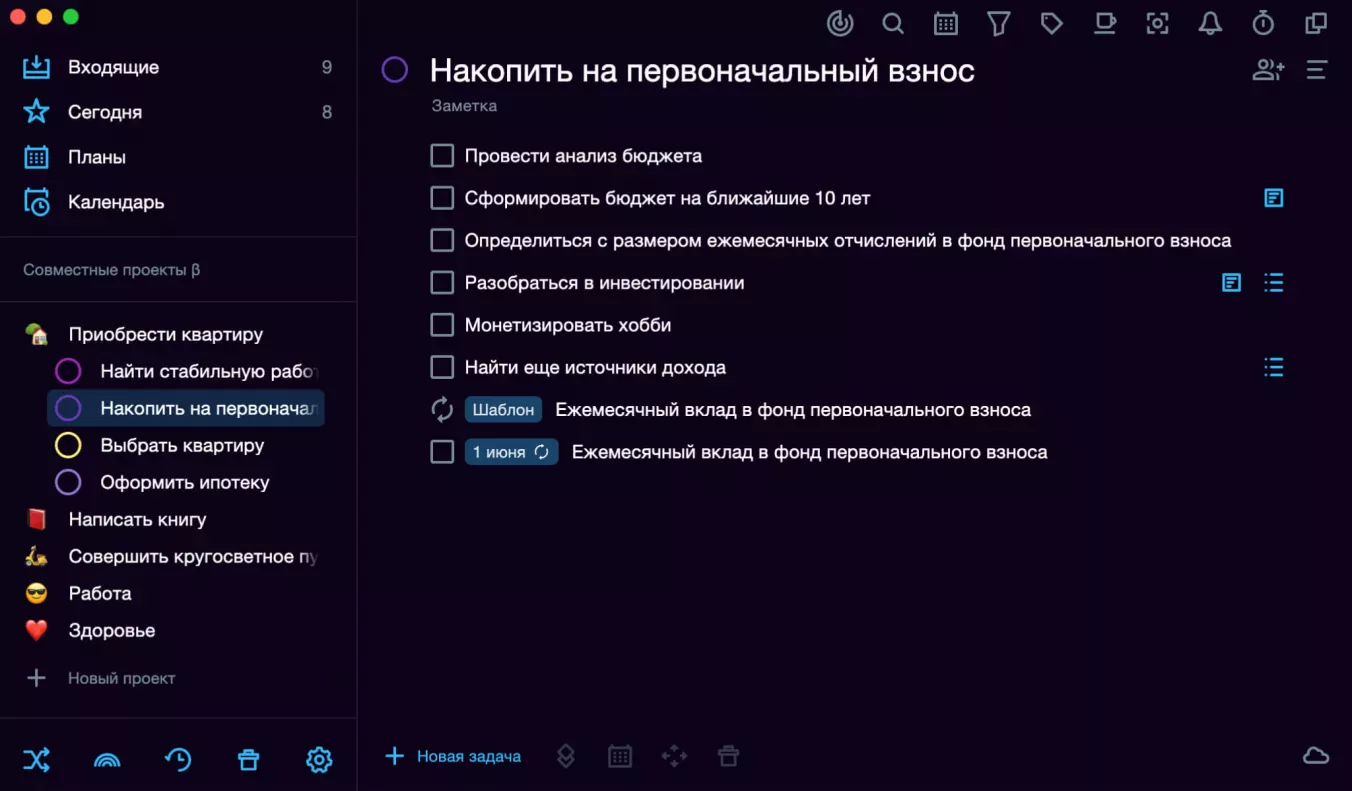The image size is (1352, 791).
Task: Open search with the magnifier icon
Action: [x=893, y=23]
